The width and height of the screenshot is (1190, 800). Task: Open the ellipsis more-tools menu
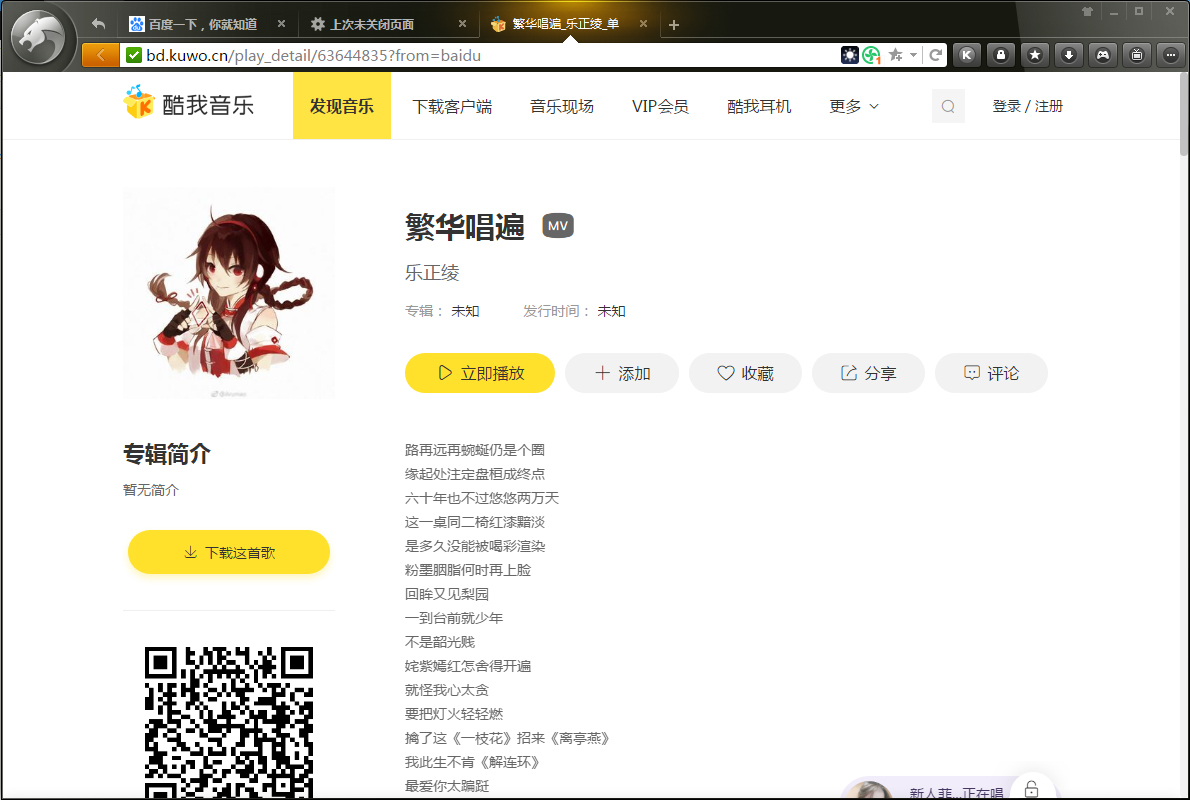point(1171,55)
